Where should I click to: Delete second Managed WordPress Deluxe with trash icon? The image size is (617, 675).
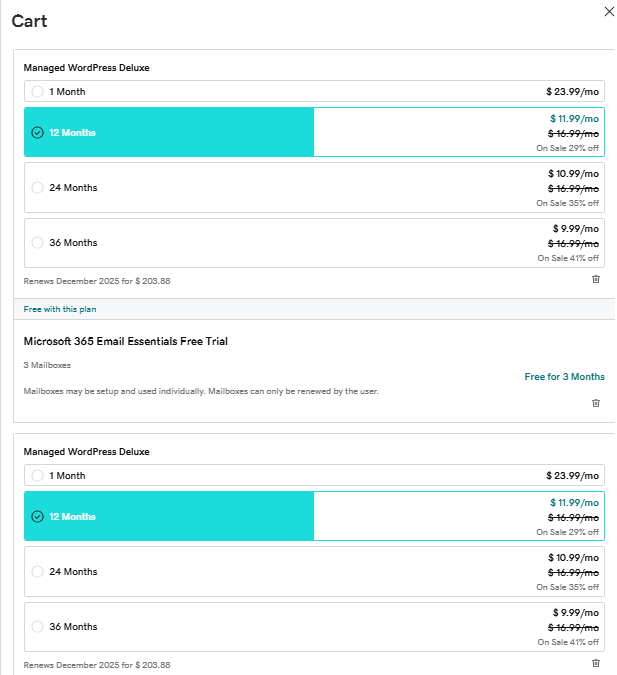(595, 663)
